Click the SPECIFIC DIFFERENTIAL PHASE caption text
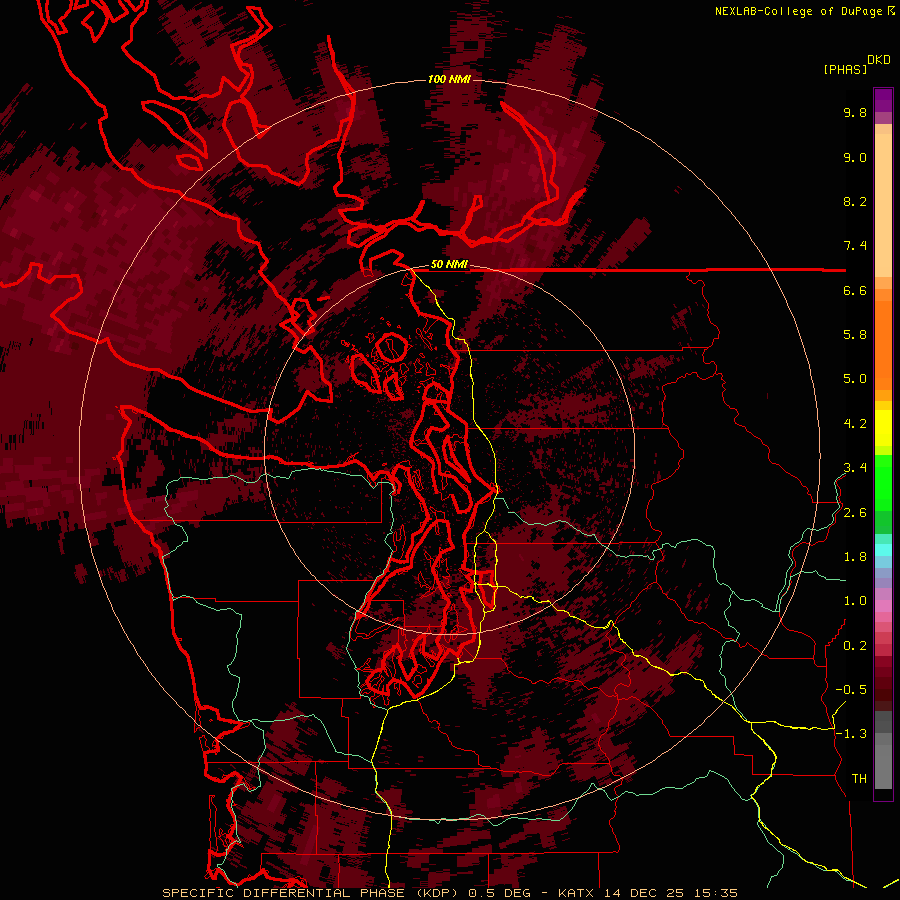The height and width of the screenshot is (900, 900). tap(285, 893)
